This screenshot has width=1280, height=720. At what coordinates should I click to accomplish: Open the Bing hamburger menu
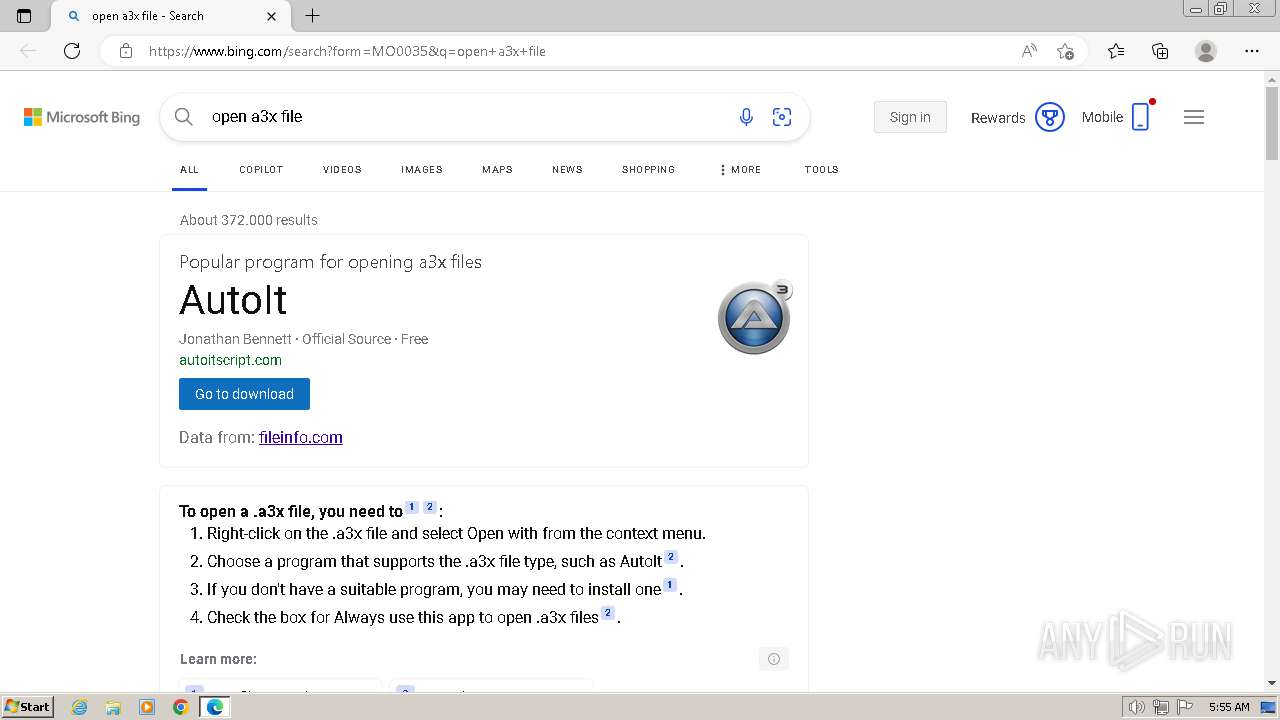pyautogui.click(x=1194, y=117)
